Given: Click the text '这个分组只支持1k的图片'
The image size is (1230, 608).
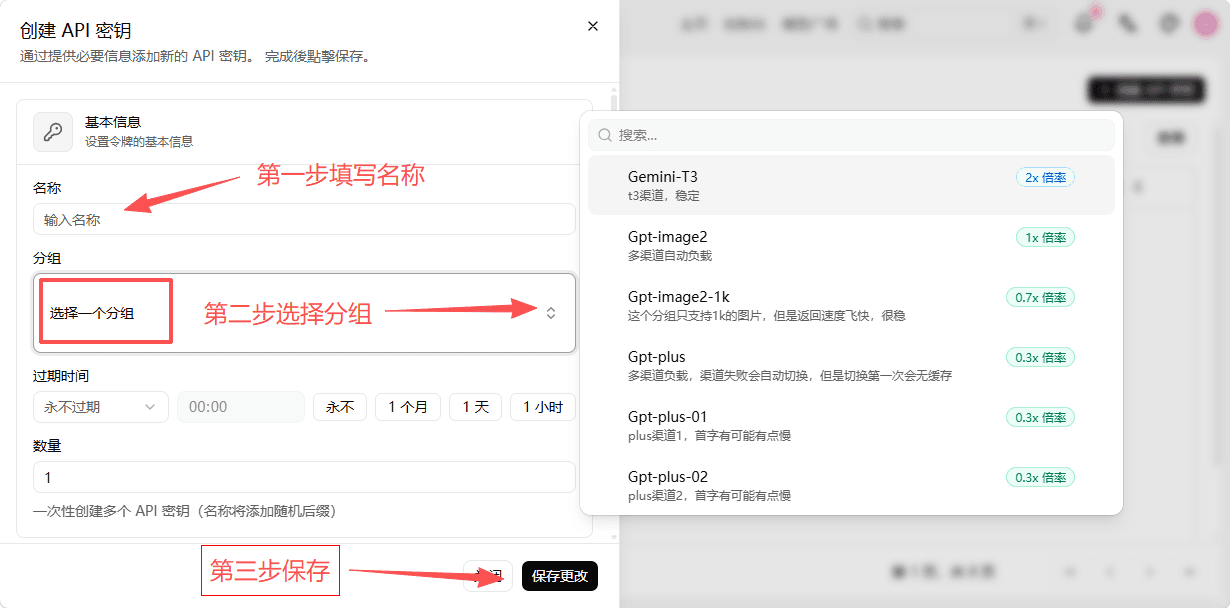Looking at the screenshot, I should (x=695, y=316).
